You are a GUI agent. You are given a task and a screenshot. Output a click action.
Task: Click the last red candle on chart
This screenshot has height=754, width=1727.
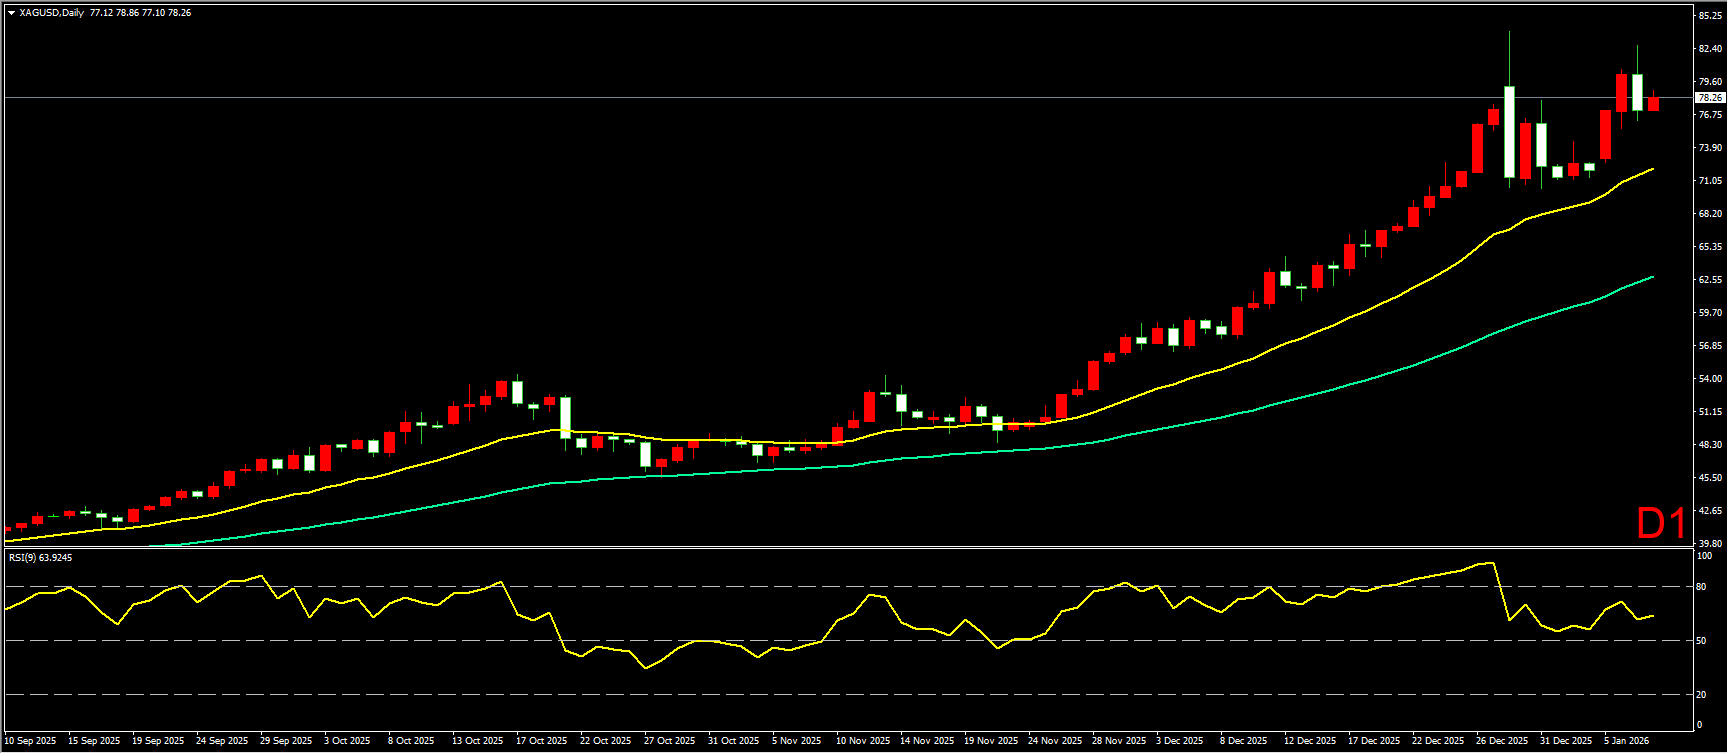1653,104
